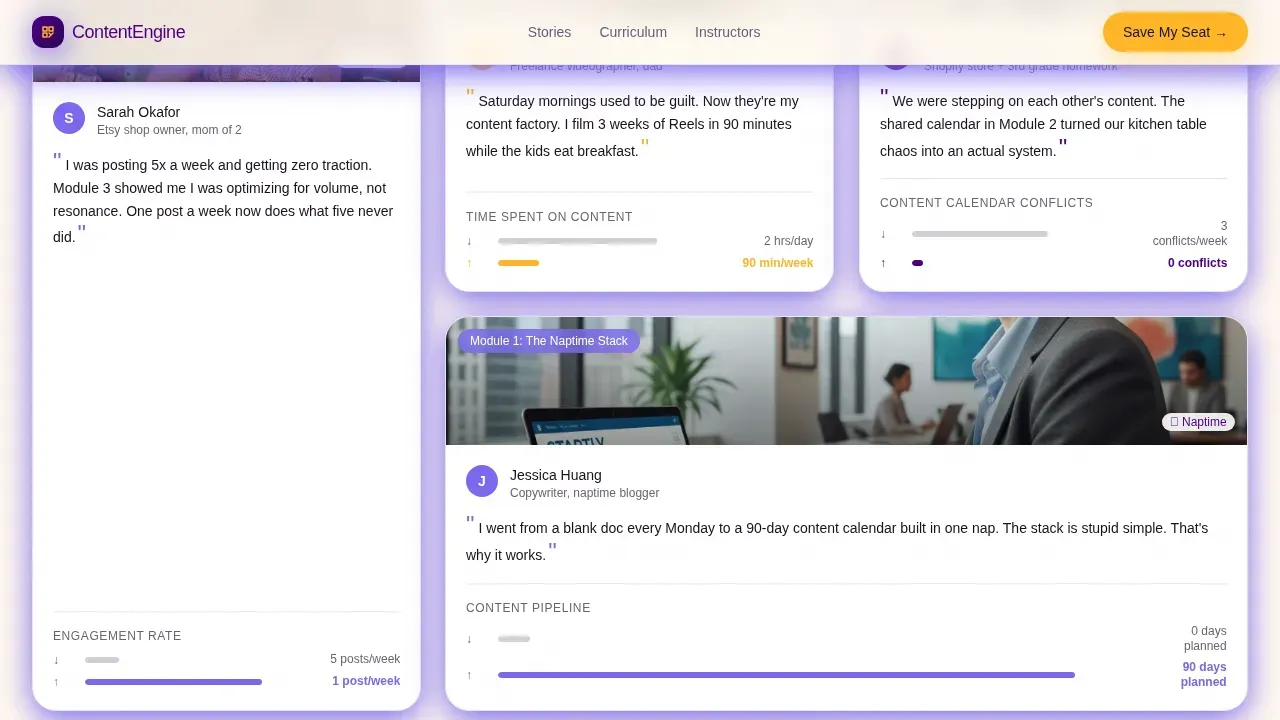Click the '90 min/week' value

(777, 263)
